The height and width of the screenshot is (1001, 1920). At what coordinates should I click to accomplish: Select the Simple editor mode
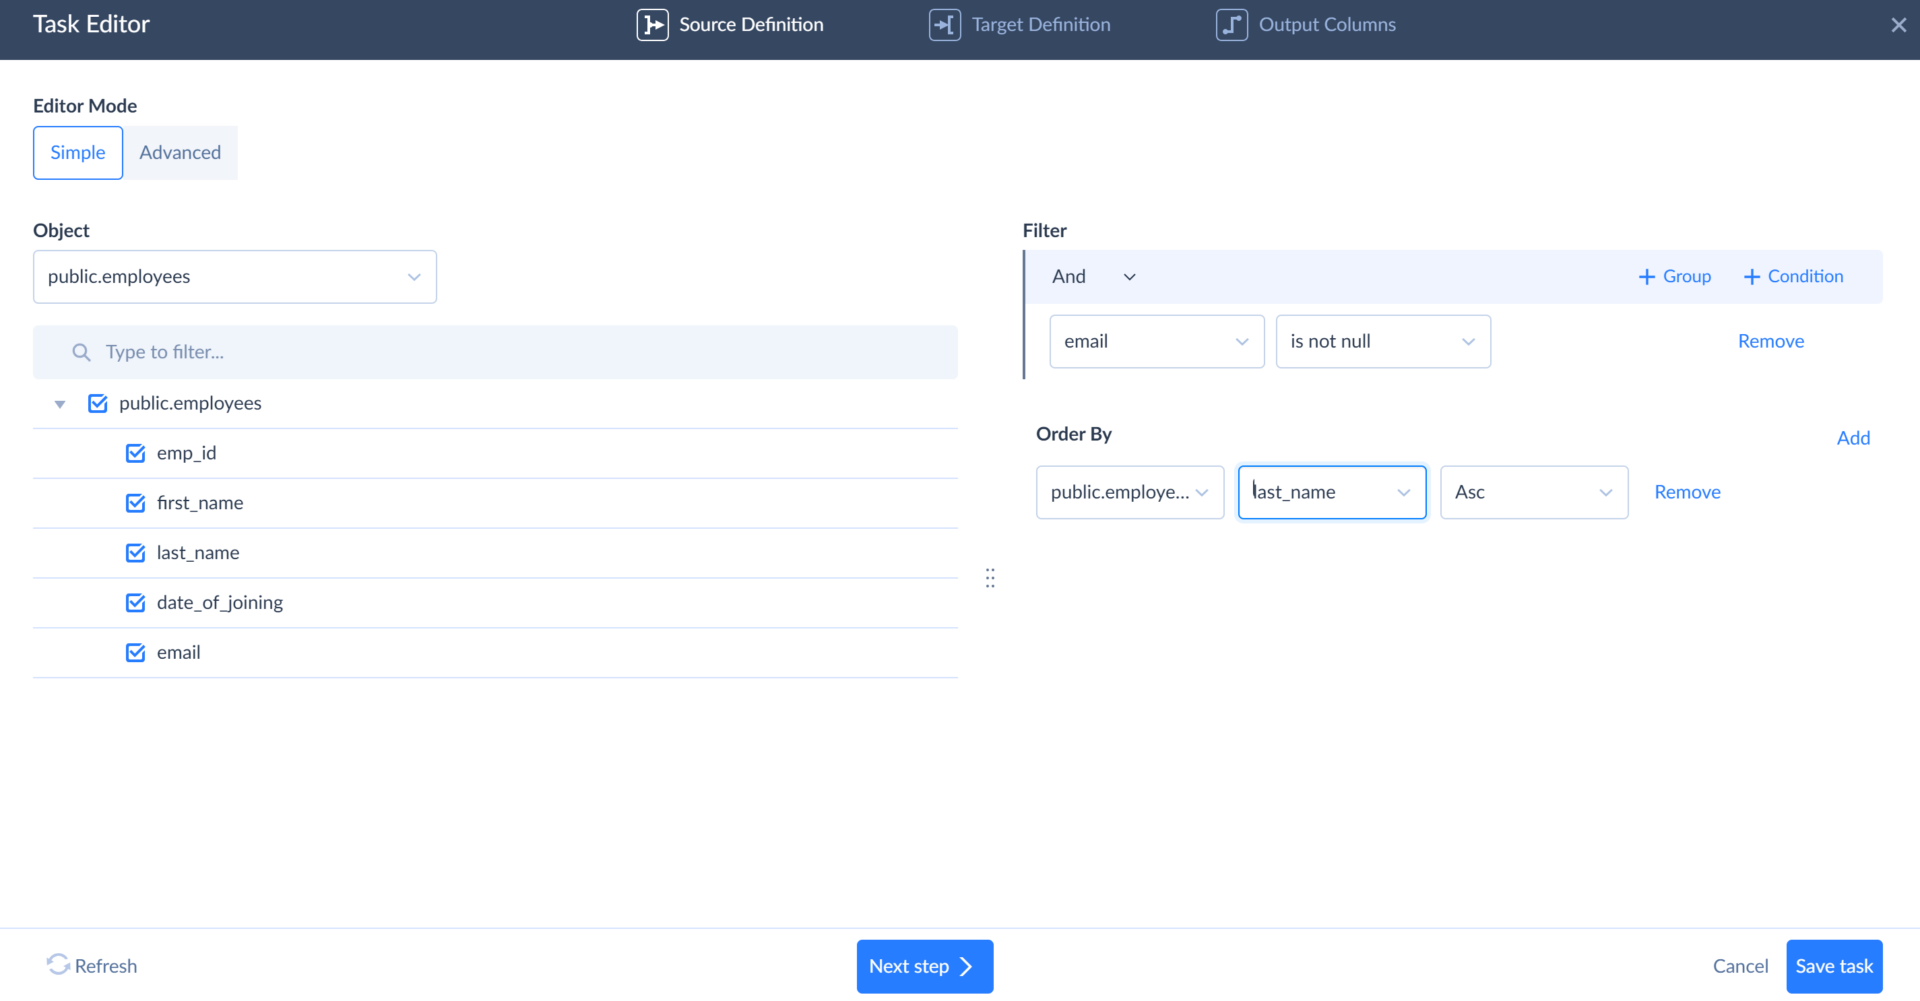point(77,152)
